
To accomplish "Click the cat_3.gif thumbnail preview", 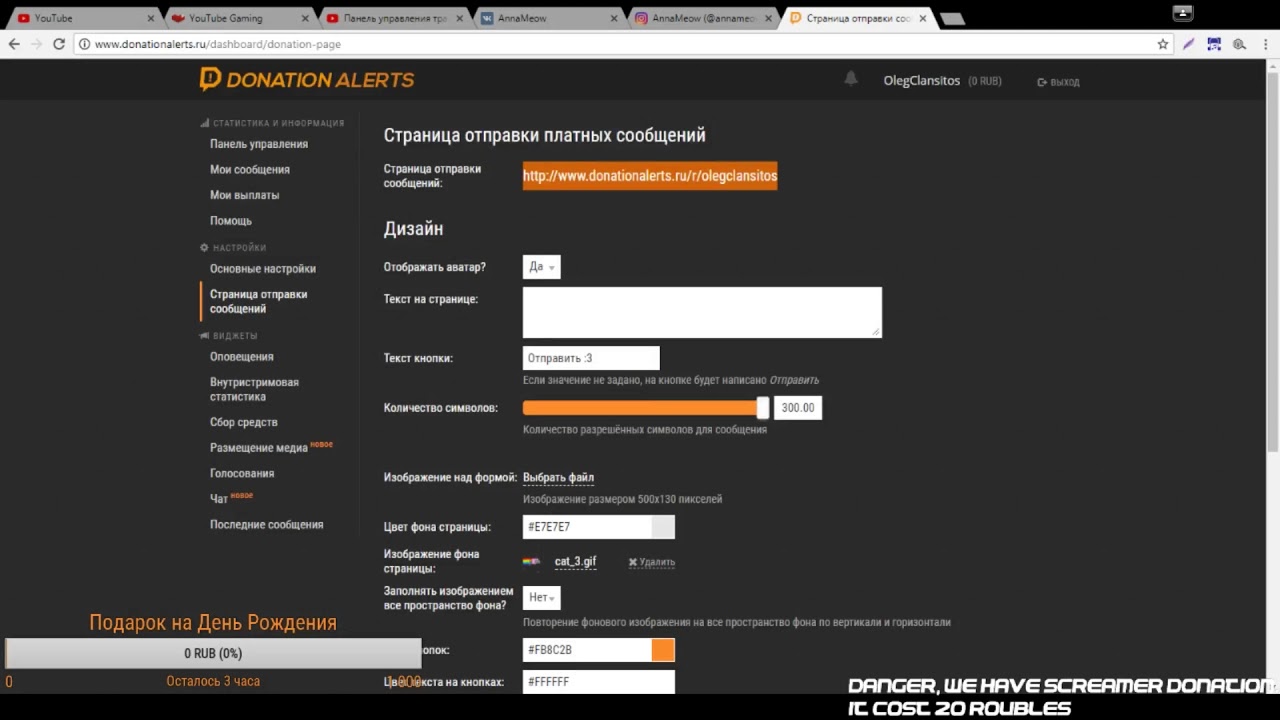I will pos(532,562).
